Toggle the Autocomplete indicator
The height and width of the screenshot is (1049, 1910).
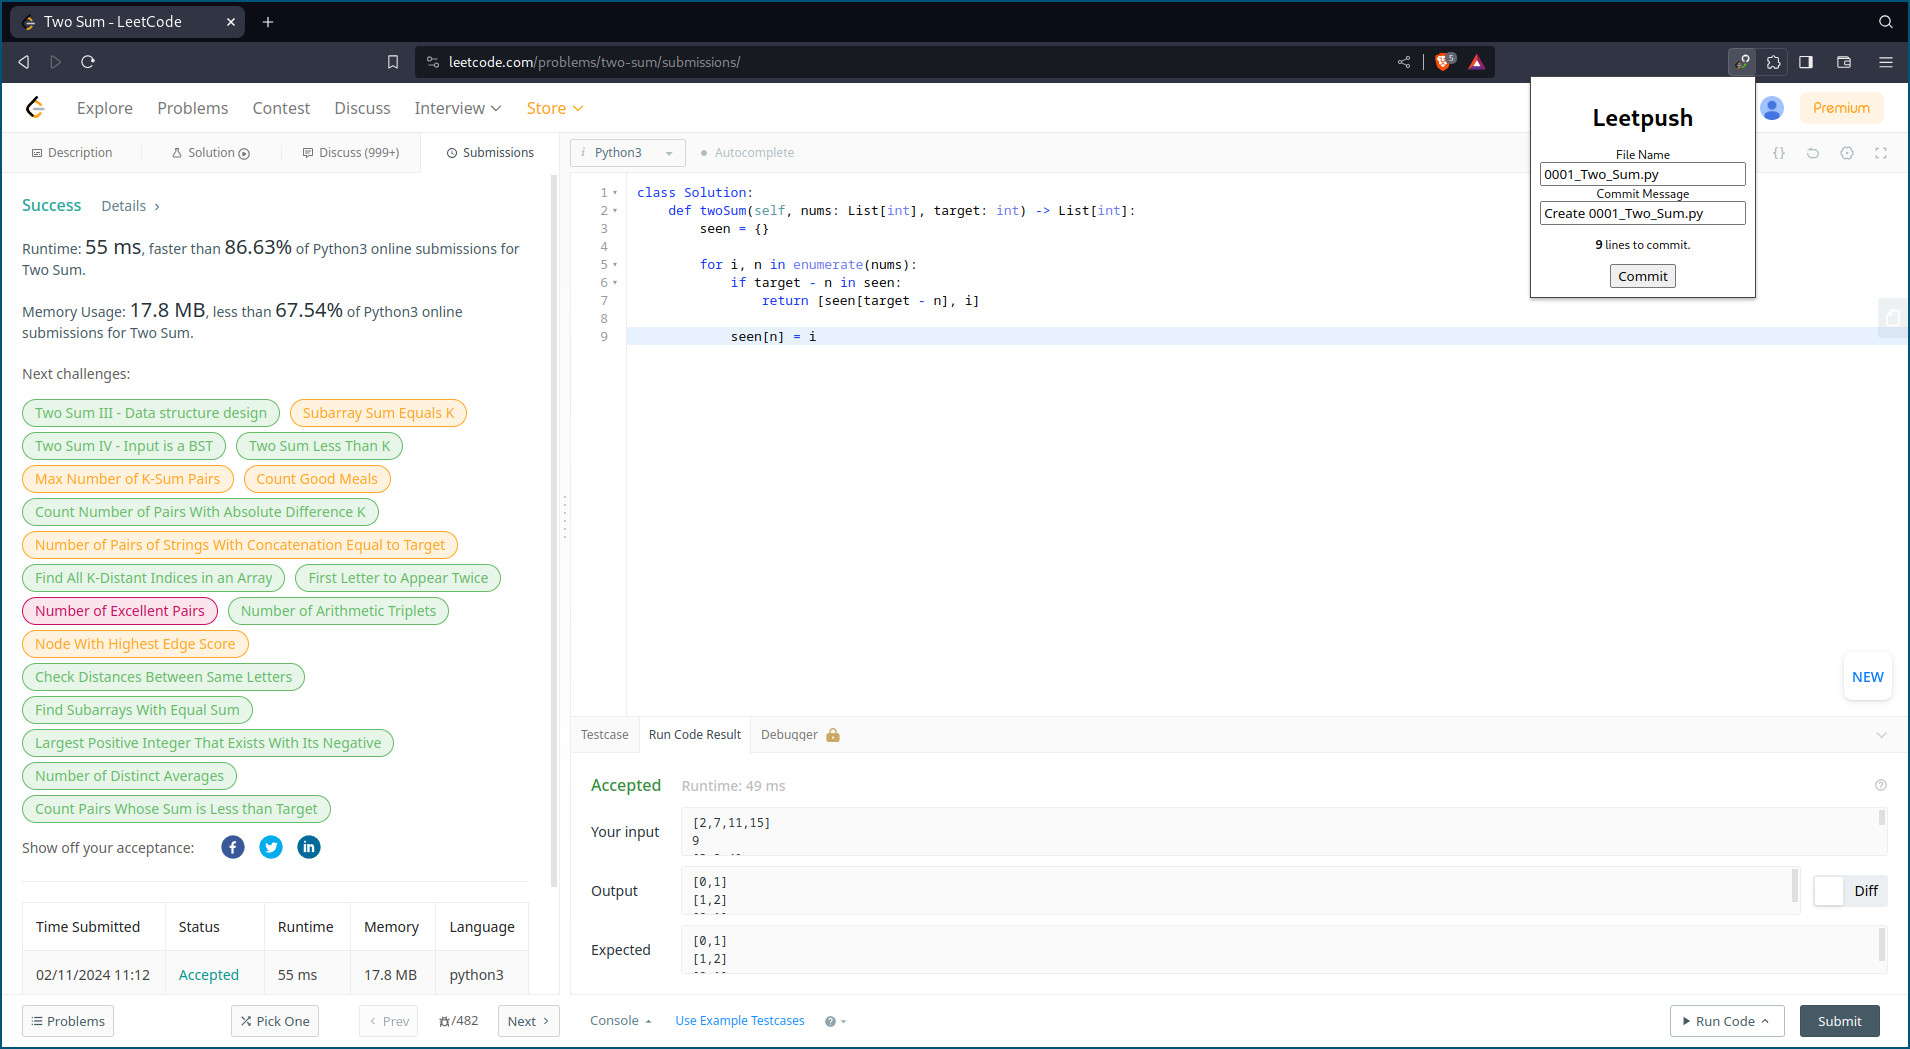748,153
